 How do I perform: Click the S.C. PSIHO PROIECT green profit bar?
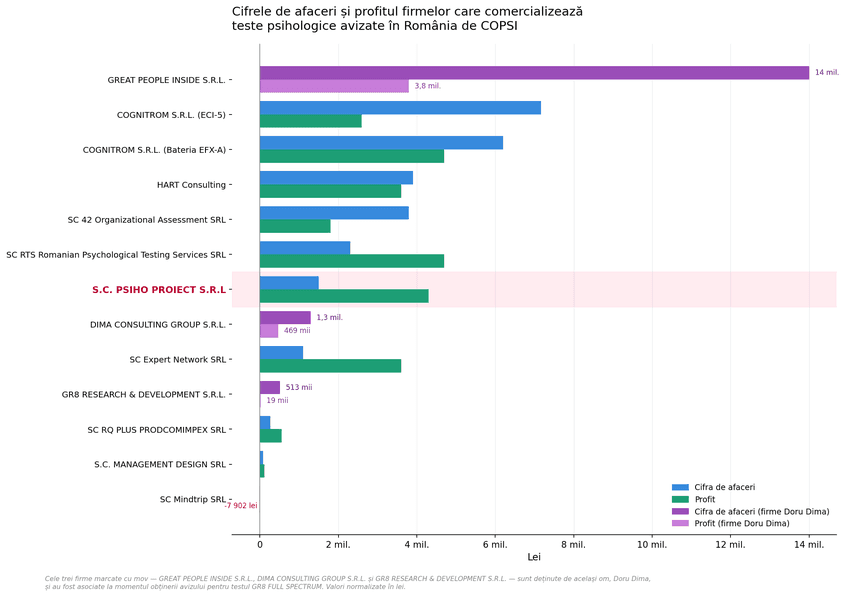[344, 296]
